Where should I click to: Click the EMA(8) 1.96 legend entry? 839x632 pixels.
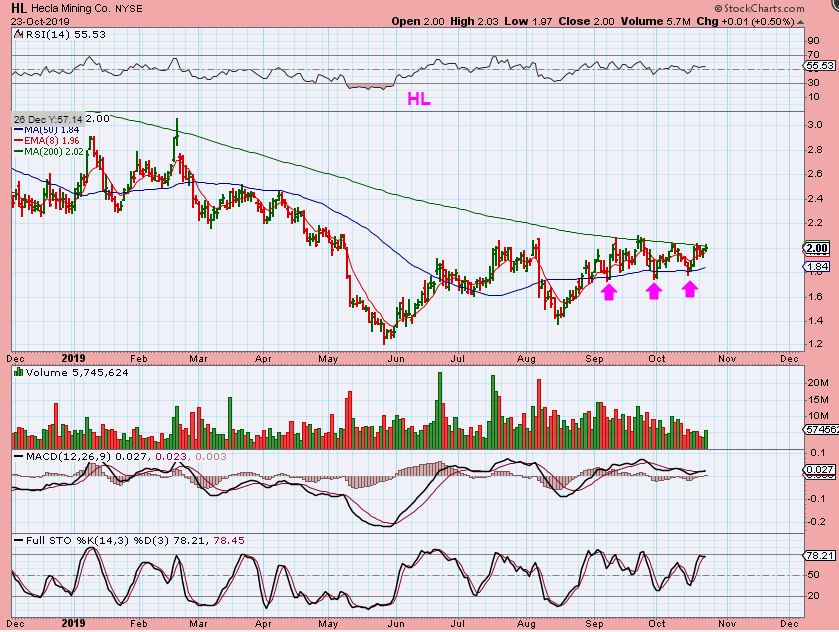point(47,141)
